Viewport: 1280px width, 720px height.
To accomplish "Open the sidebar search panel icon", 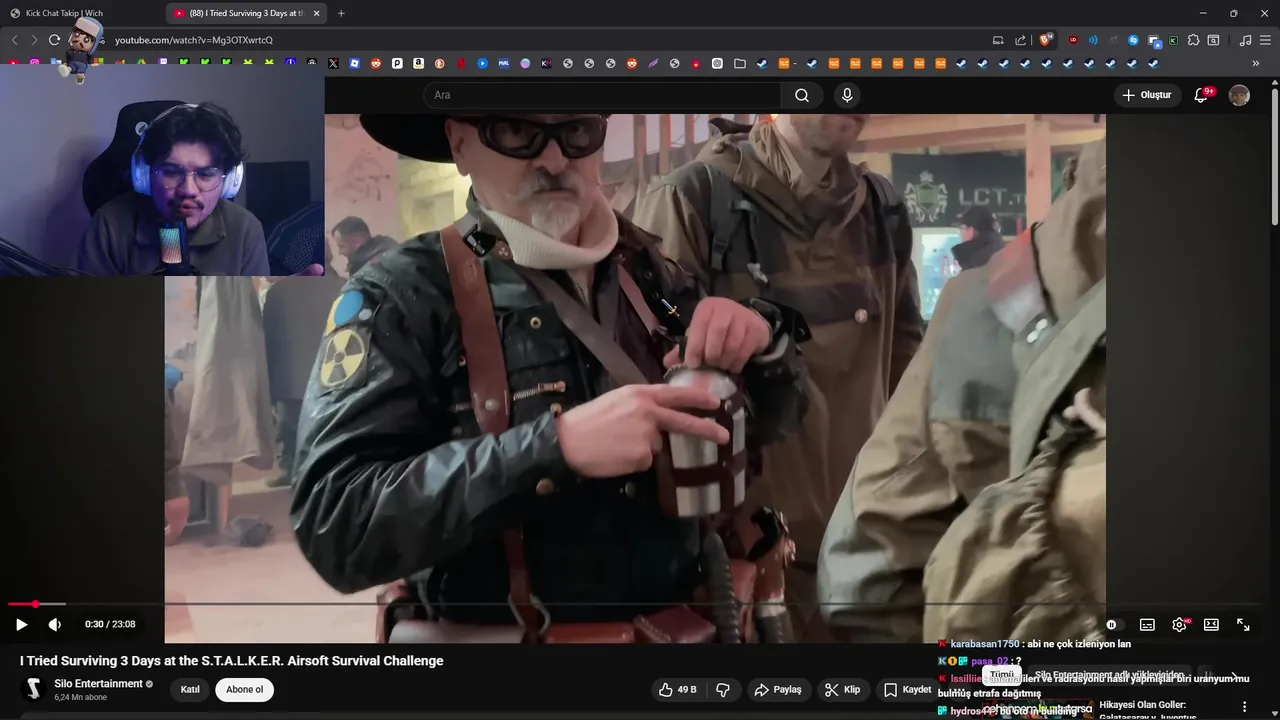I will (1213, 40).
